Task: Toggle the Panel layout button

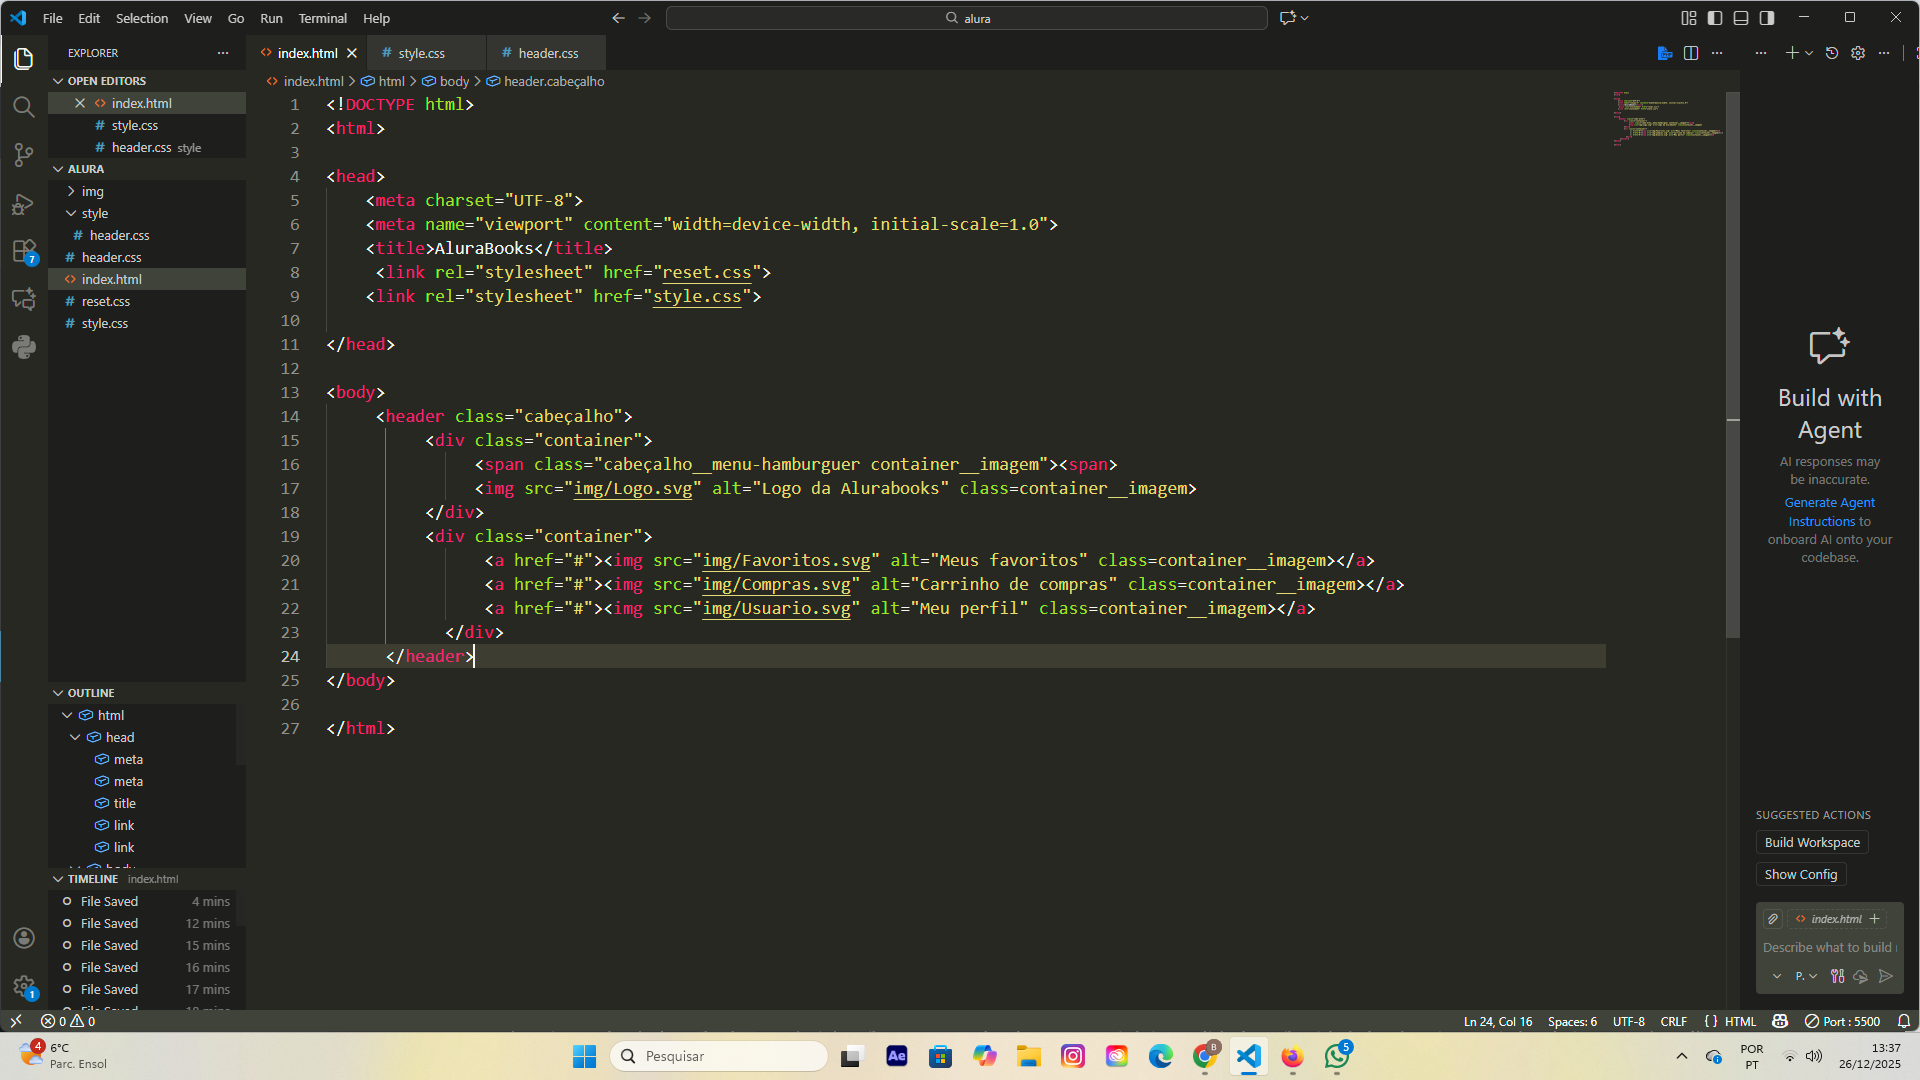Action: point(1741,18)
